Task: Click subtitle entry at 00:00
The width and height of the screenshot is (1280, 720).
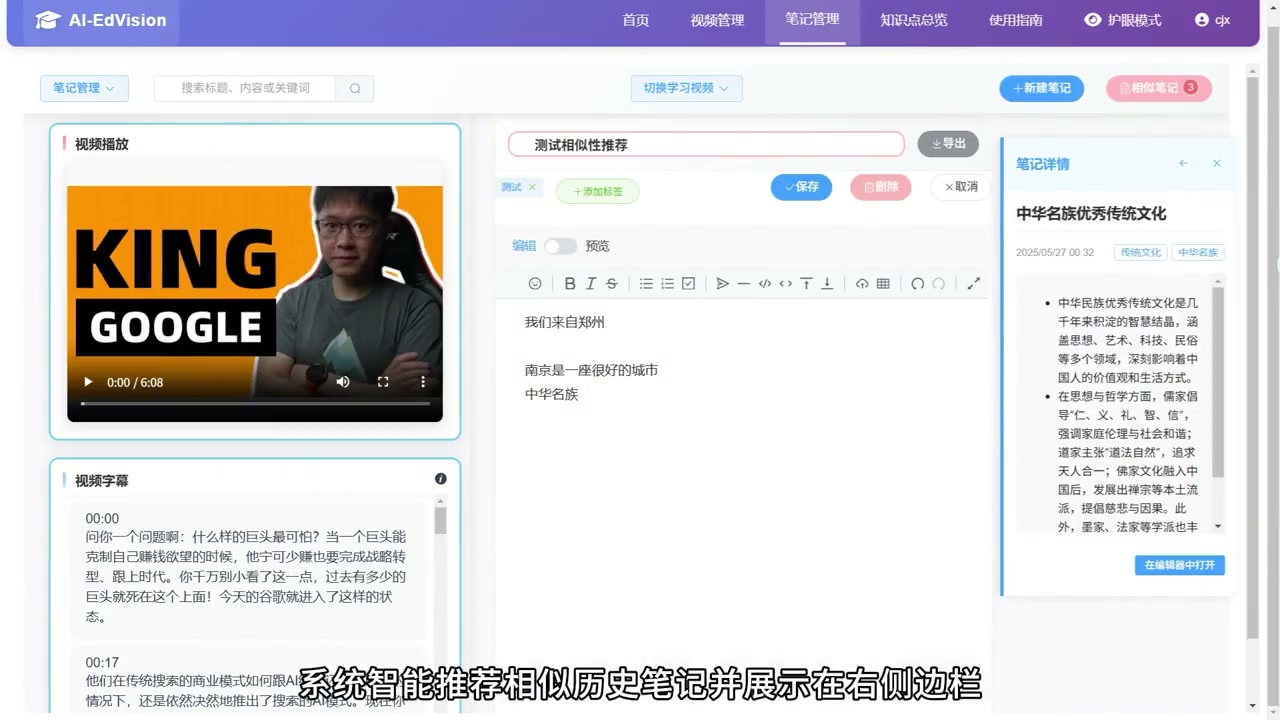Action: [249, 568]
